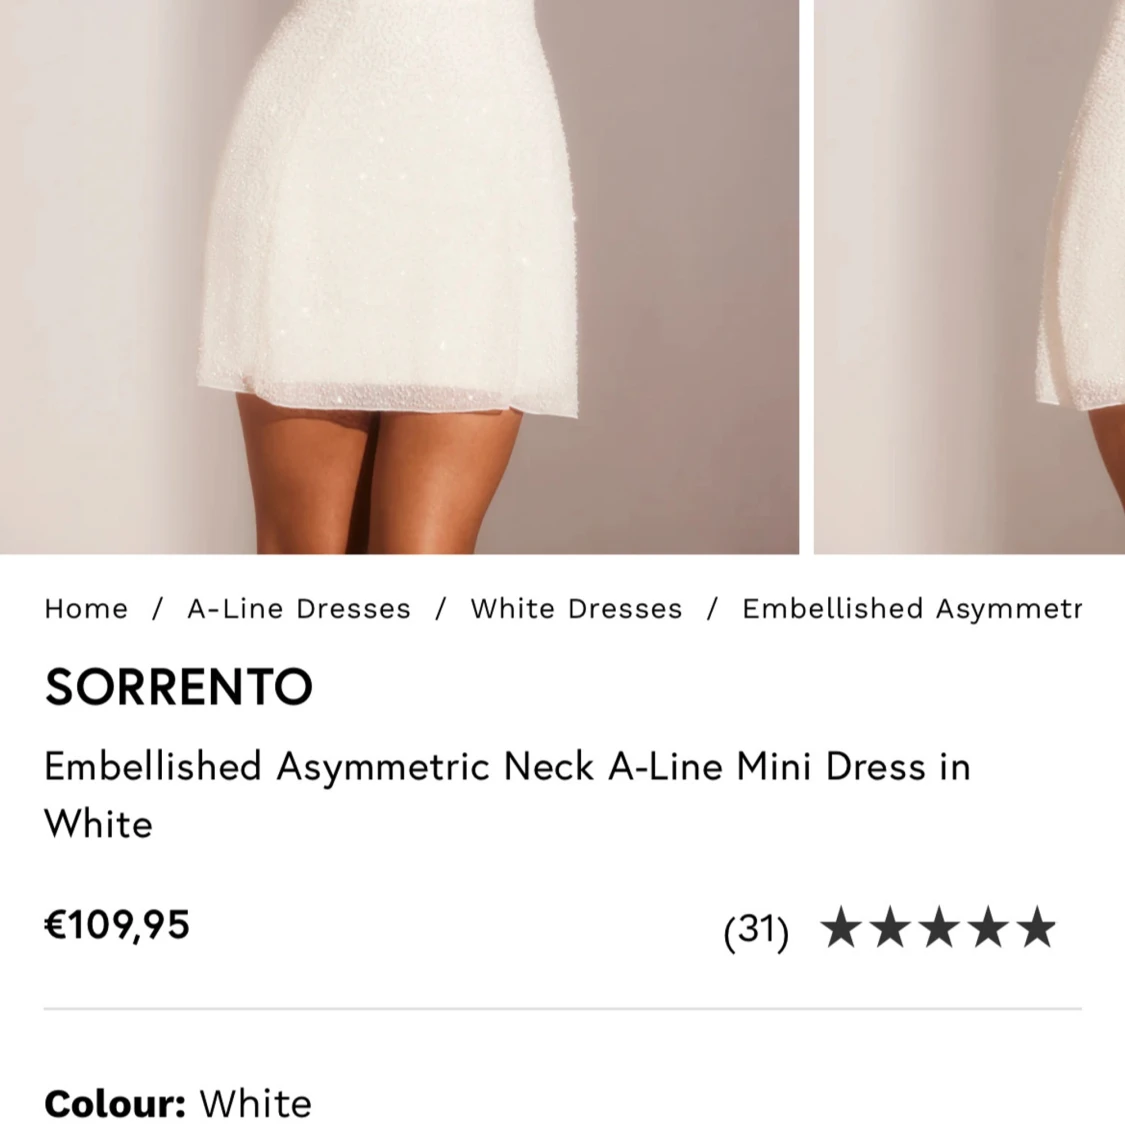
Task: Open the (31) reviews count
Action: (756, 929)
